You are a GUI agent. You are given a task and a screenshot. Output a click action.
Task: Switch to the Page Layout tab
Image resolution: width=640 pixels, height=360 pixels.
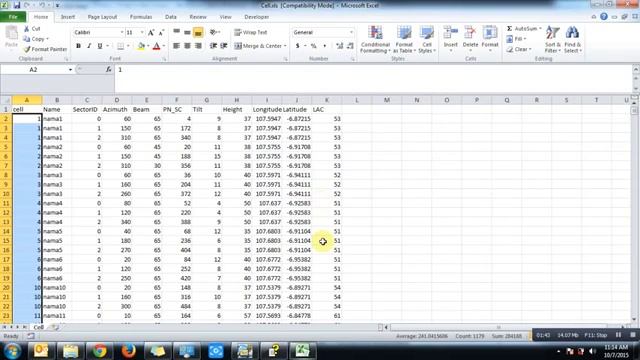(102, 17)
